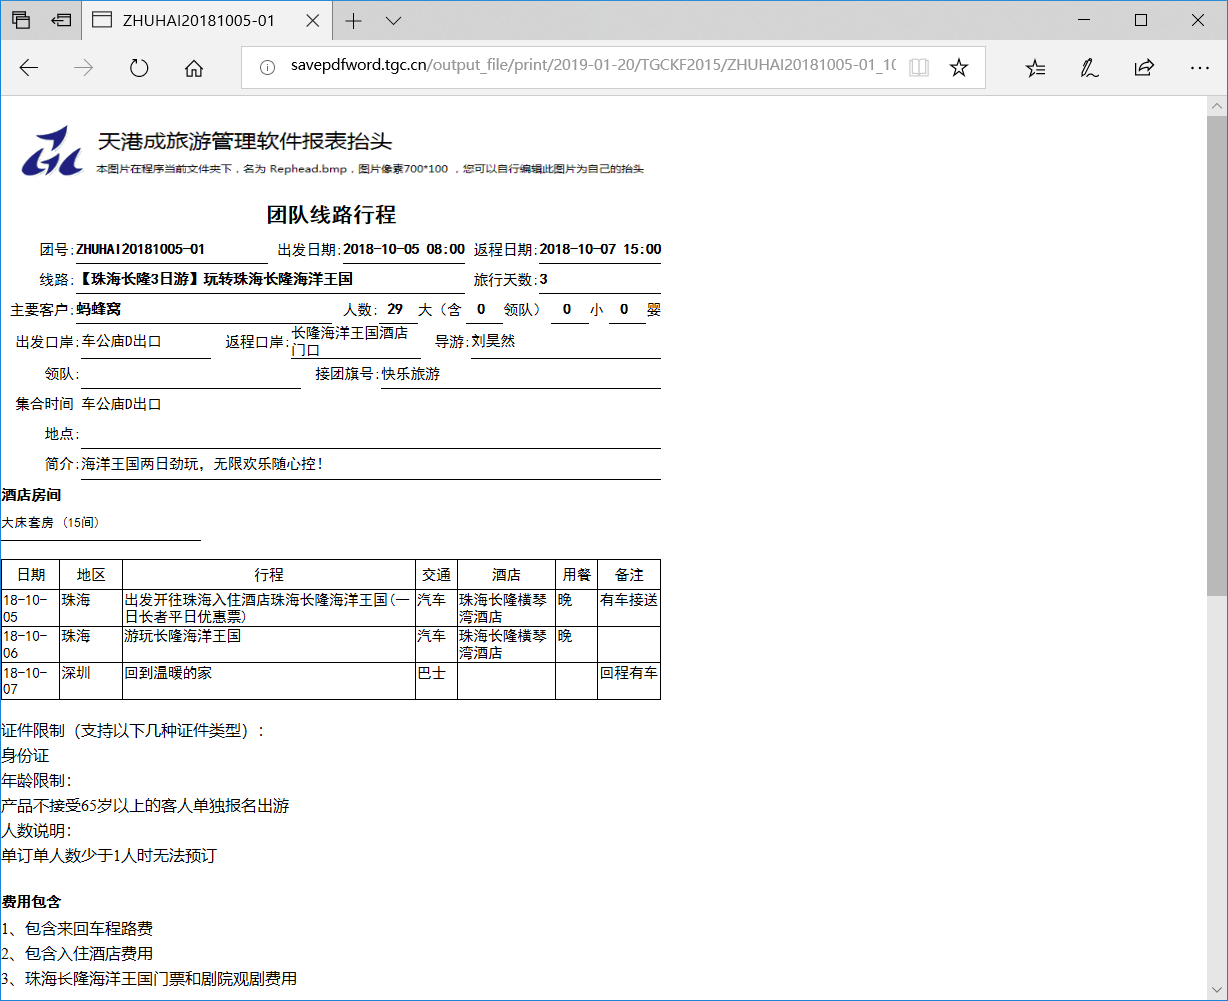Click the 日期 column header
This screenshot has height=1001, width=1228.
pyautogui.click(x=31, y=575)
